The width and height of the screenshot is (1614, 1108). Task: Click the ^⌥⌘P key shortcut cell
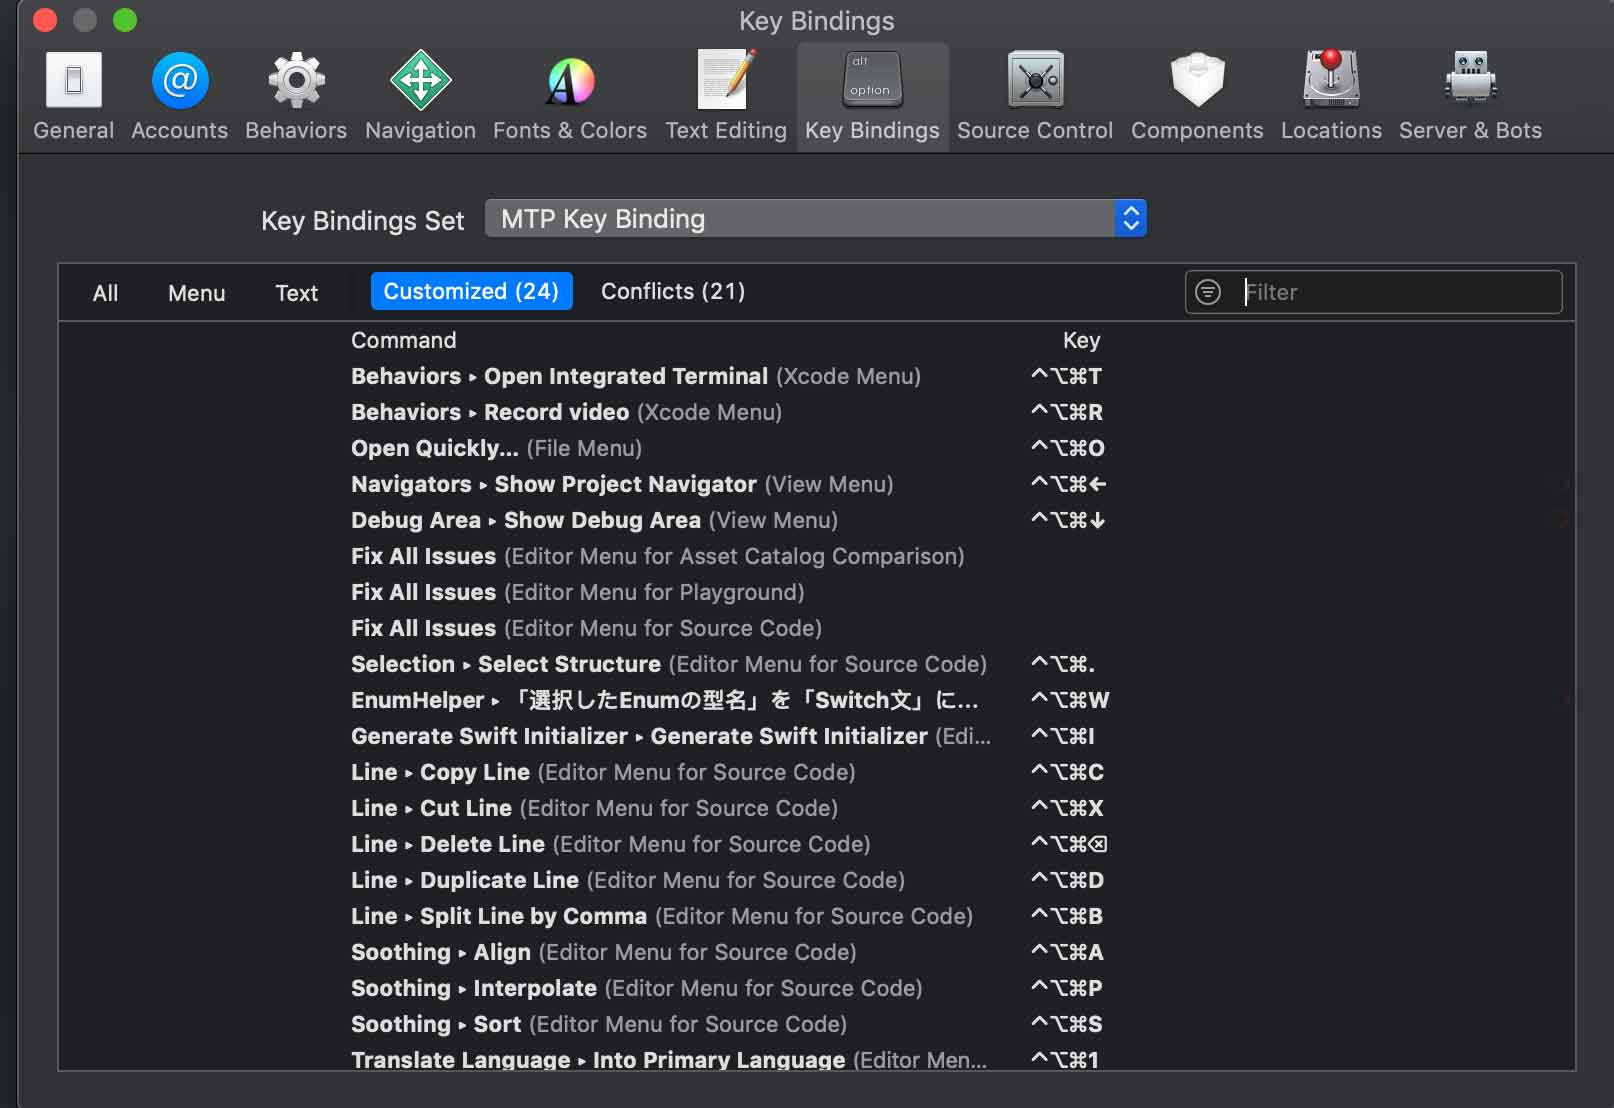(1066, 988)
